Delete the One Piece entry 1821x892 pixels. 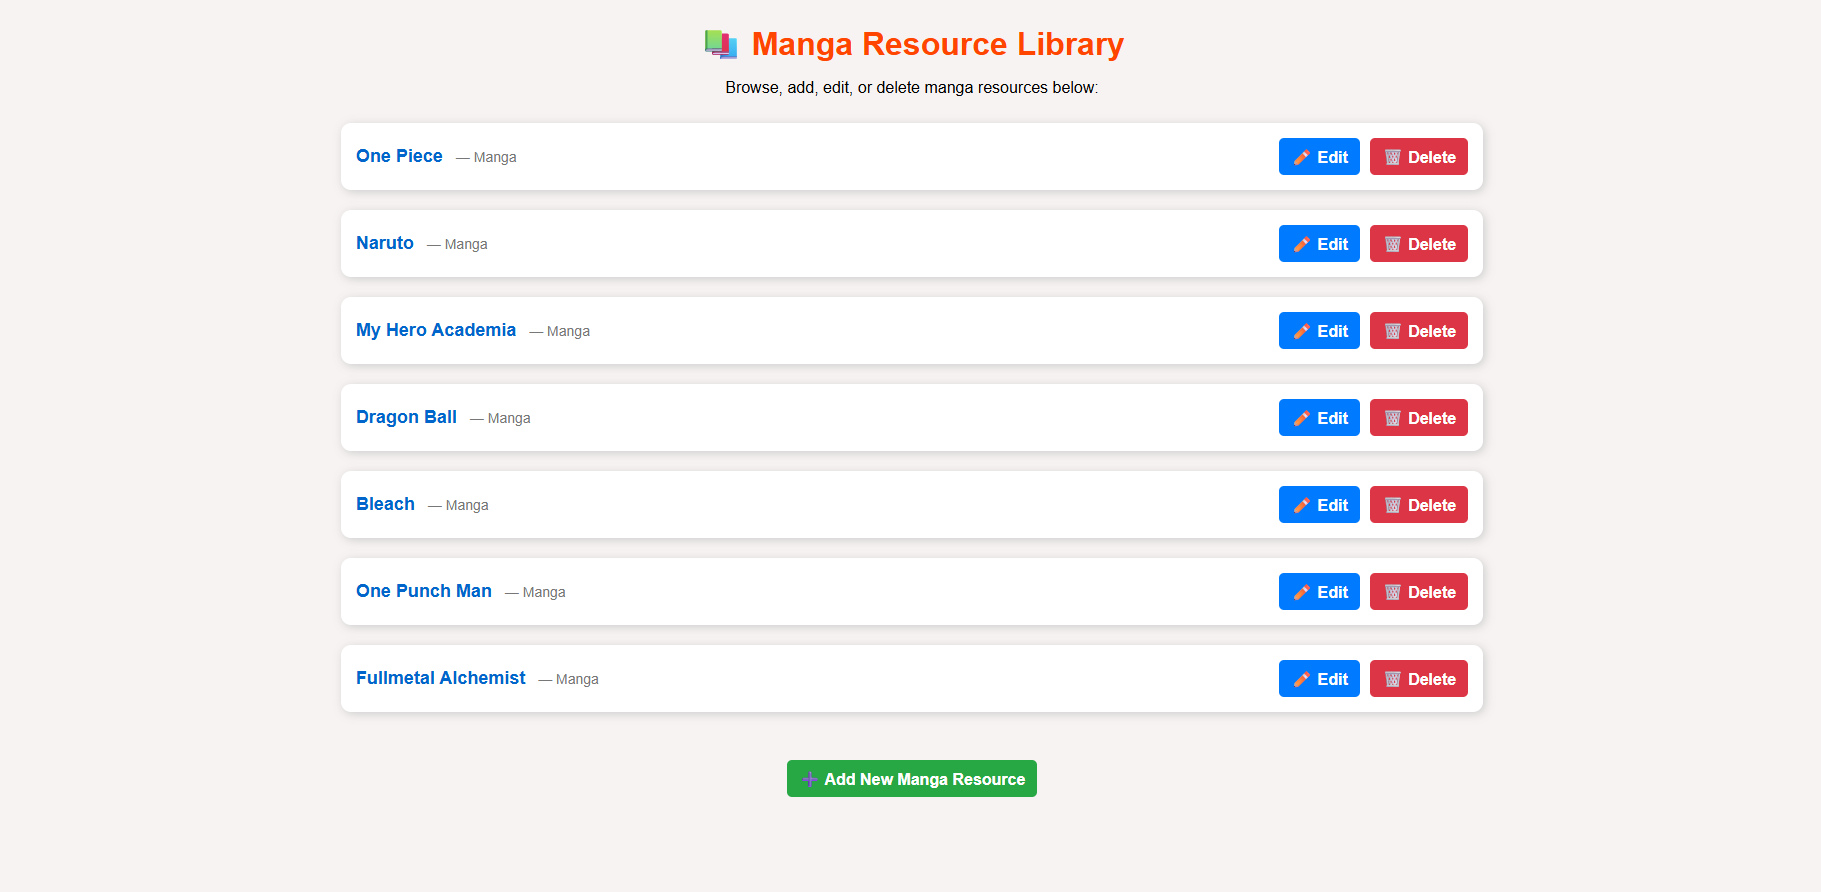tap(1419, 157)
